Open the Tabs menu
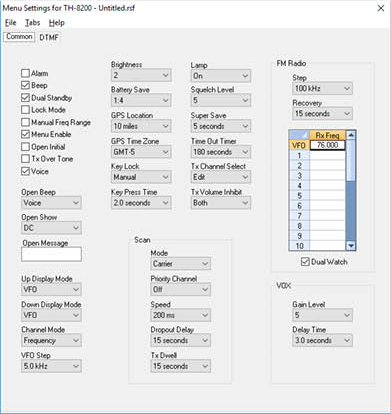Viewport: 391px width, 414px height. click(x=33, y=23)
